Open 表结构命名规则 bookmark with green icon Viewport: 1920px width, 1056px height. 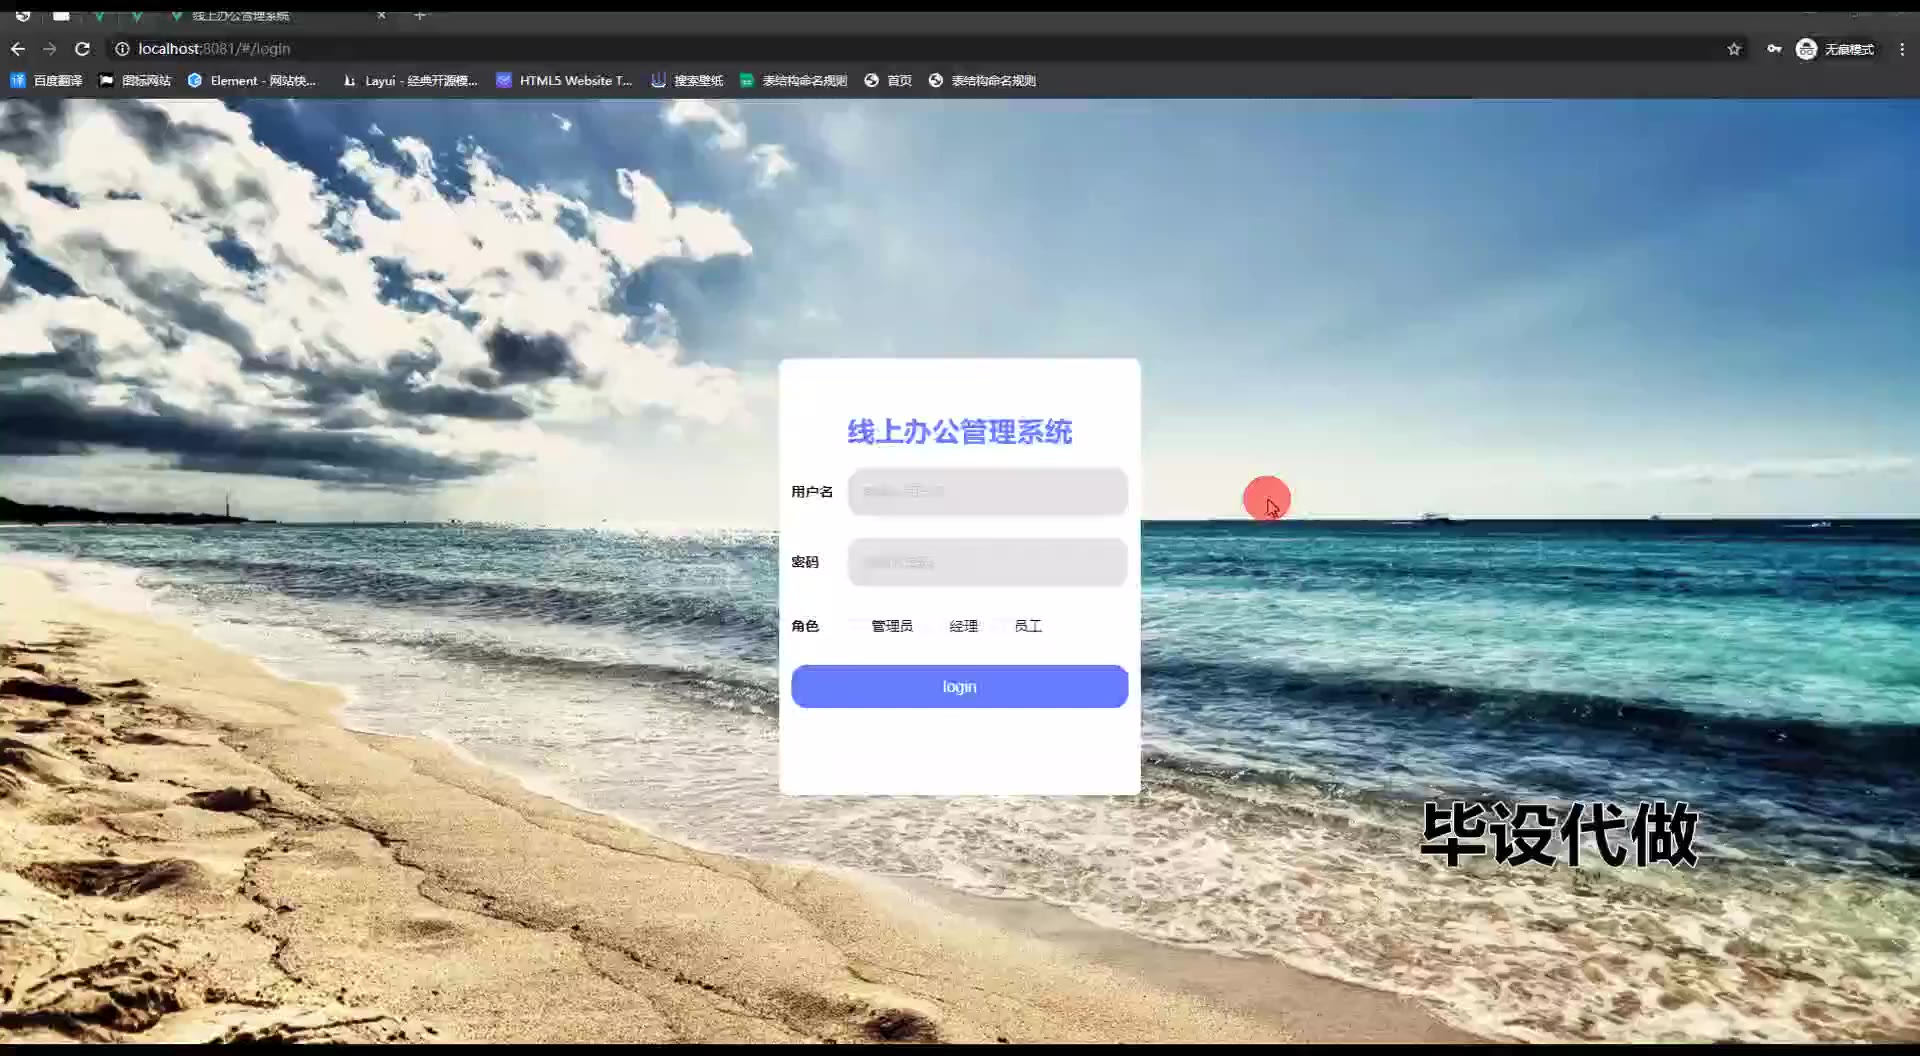[793, 81]
